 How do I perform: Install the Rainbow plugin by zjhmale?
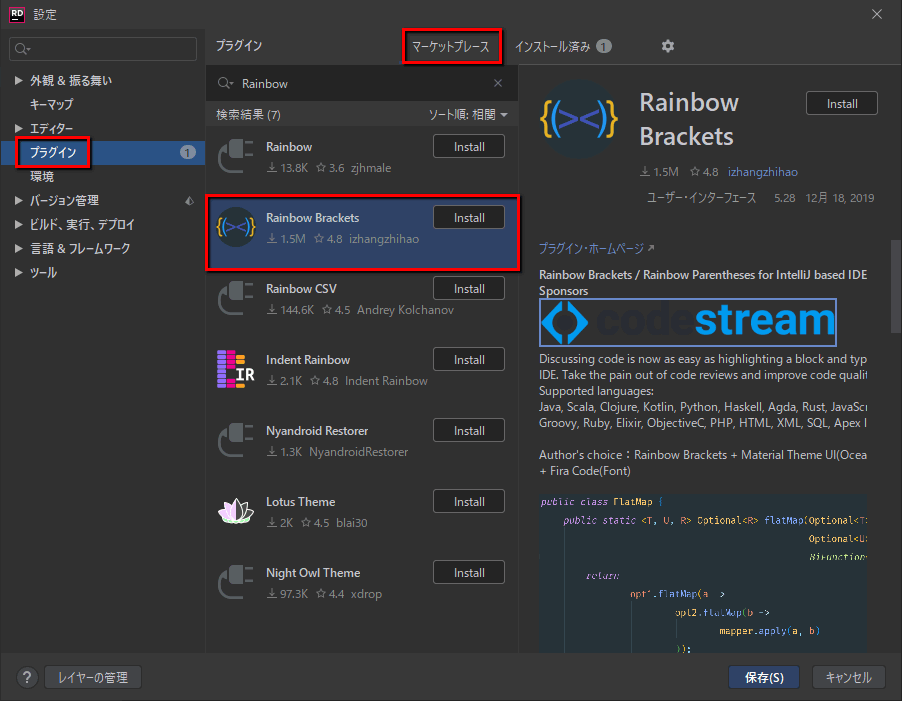click(469, 147)
